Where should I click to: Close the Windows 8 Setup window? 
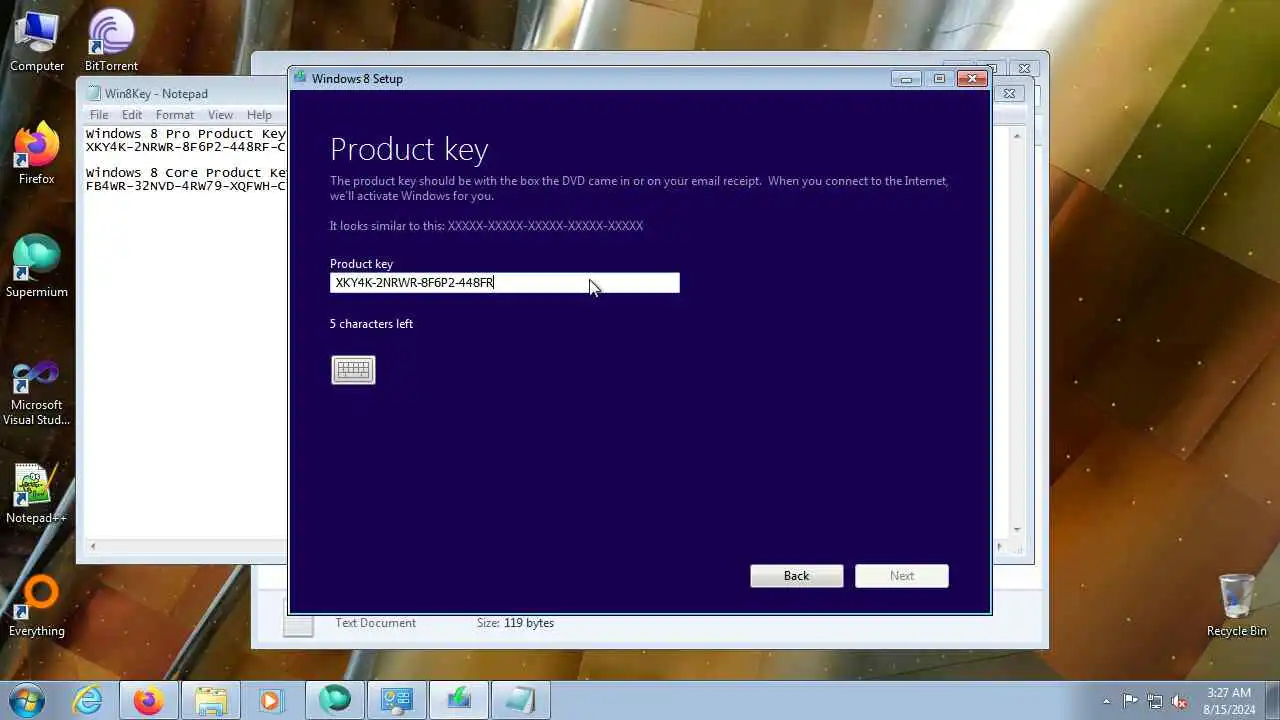(x=972, y=79)
